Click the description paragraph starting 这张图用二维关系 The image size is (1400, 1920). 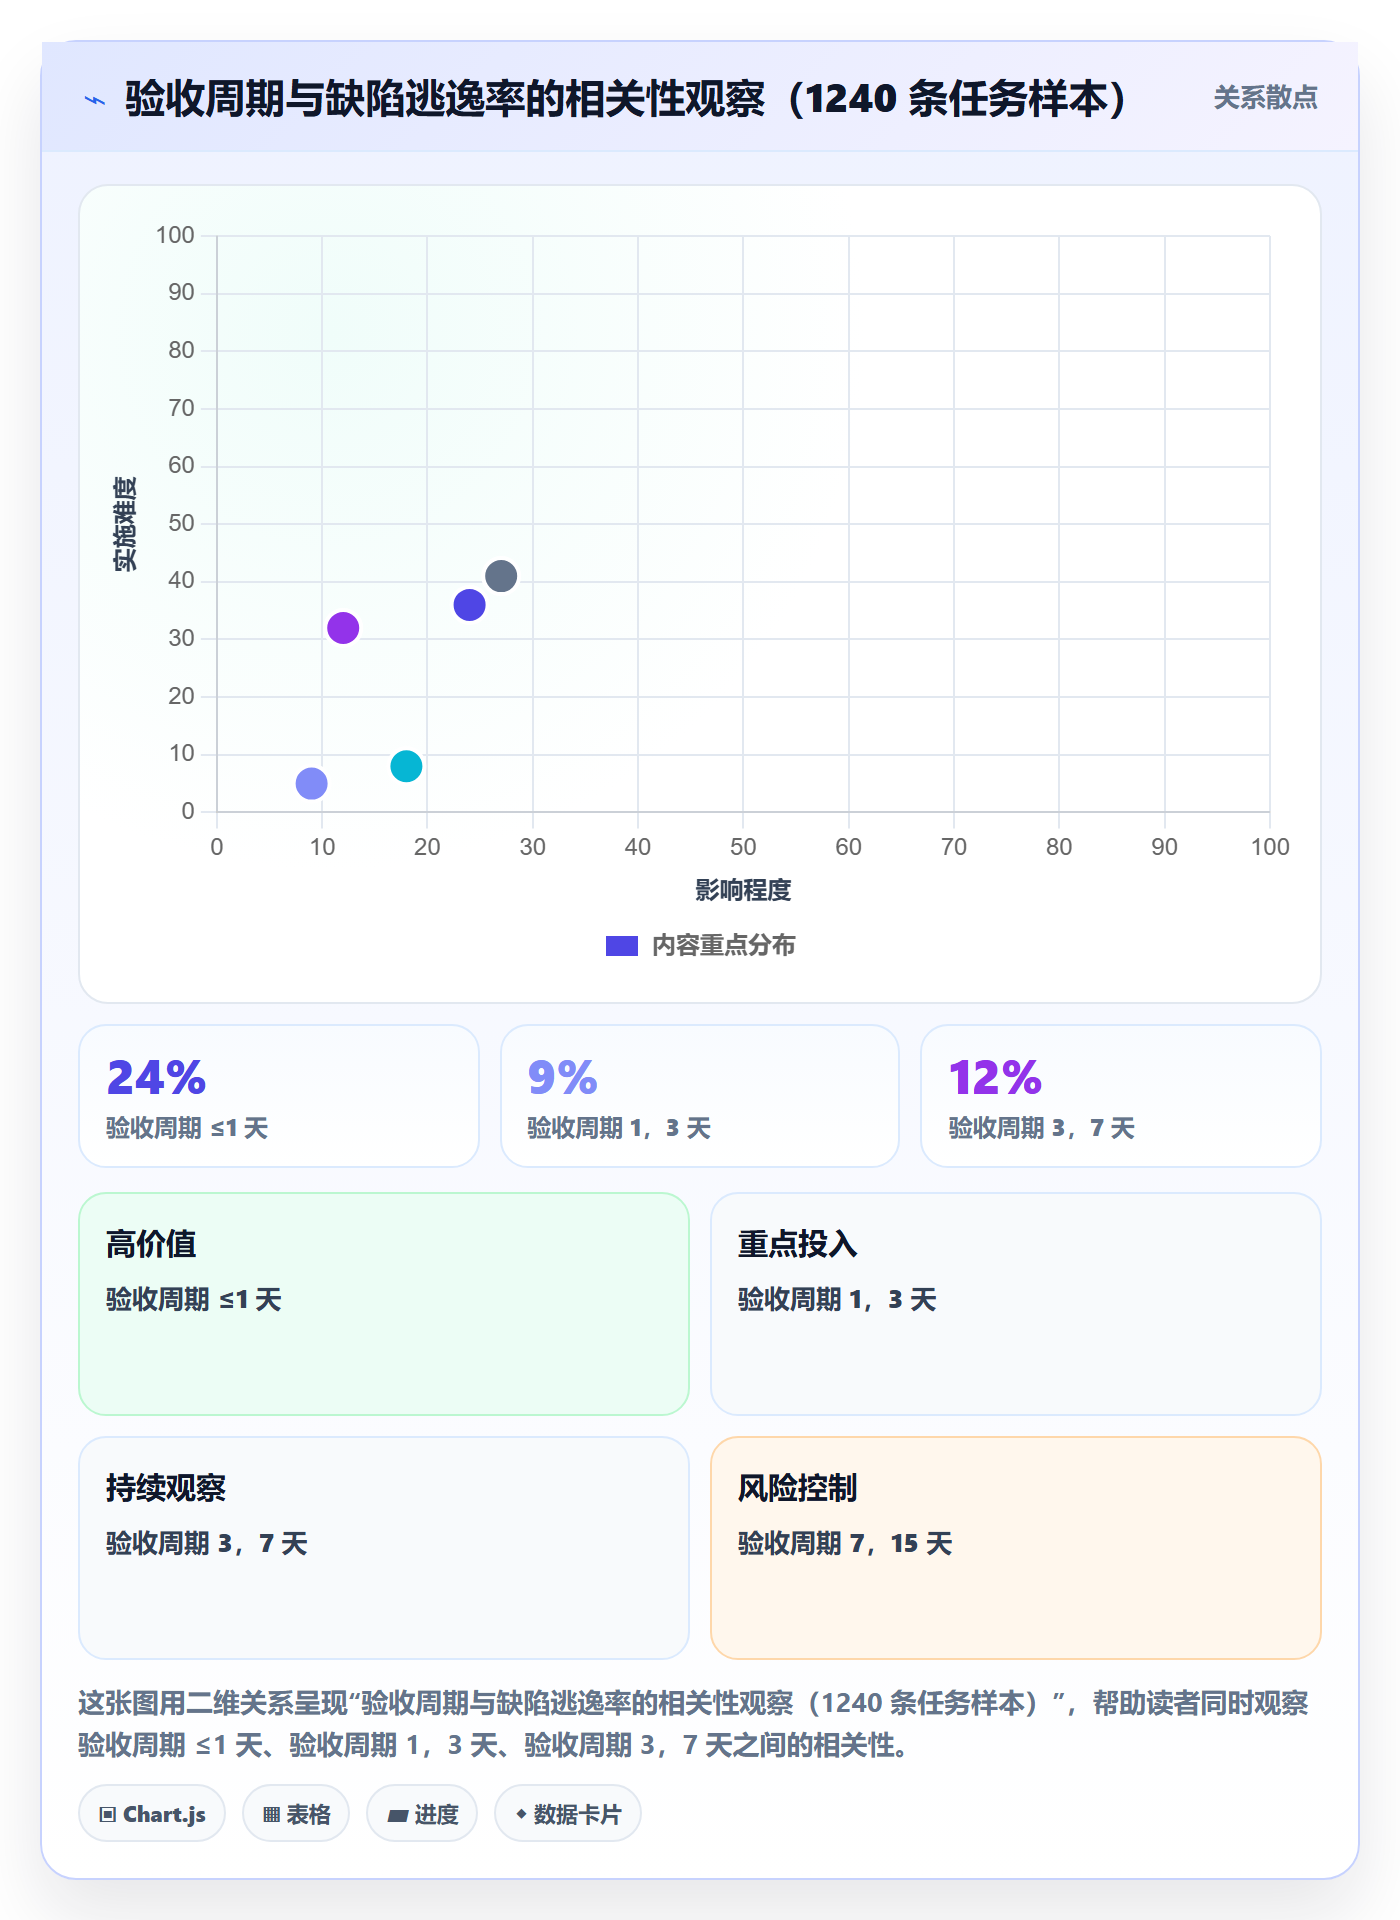[693, 1724]
